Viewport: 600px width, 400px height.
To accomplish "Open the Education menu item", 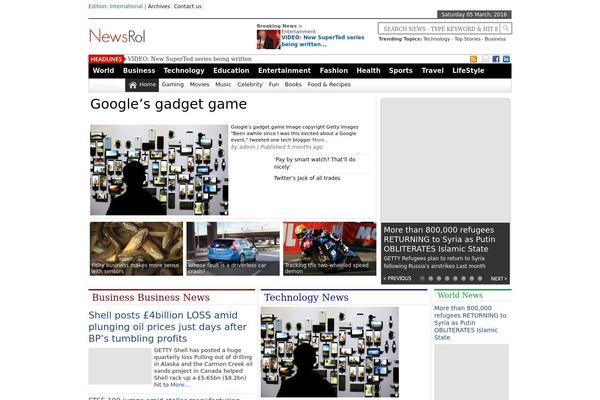I will pyautogui.click(x=231, y=71).
